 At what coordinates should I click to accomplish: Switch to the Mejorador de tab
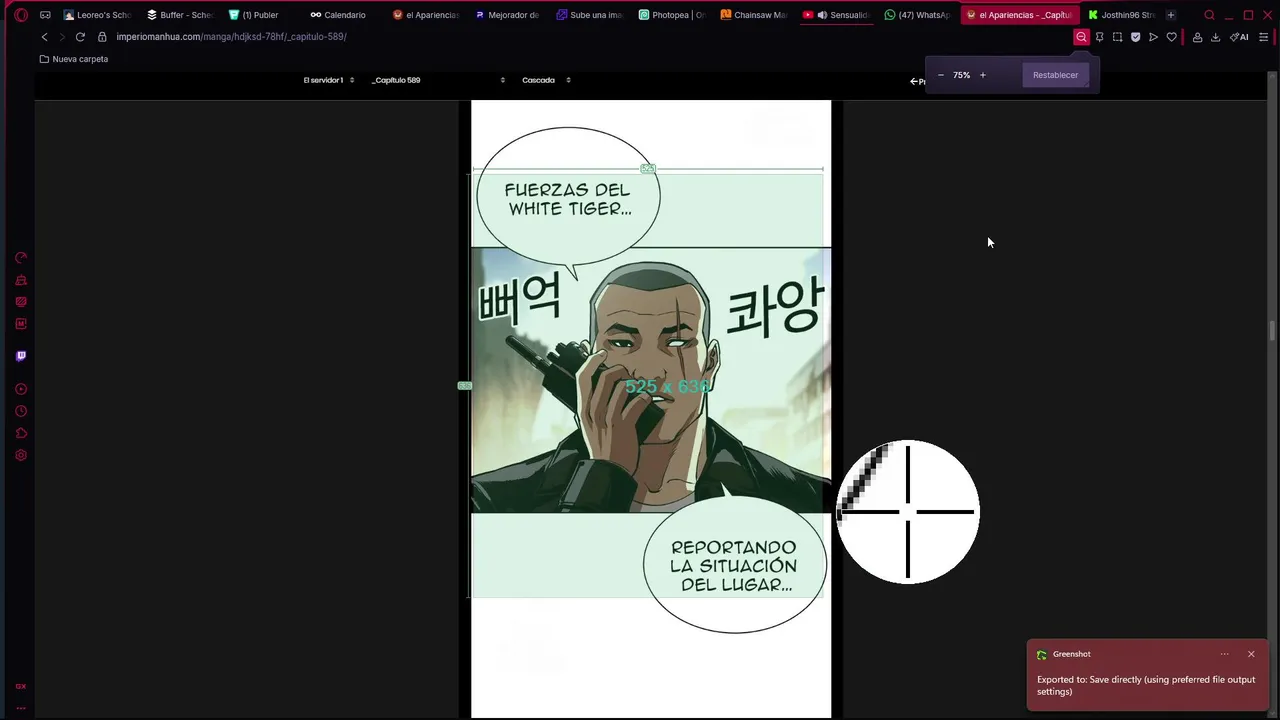point(507,15)
